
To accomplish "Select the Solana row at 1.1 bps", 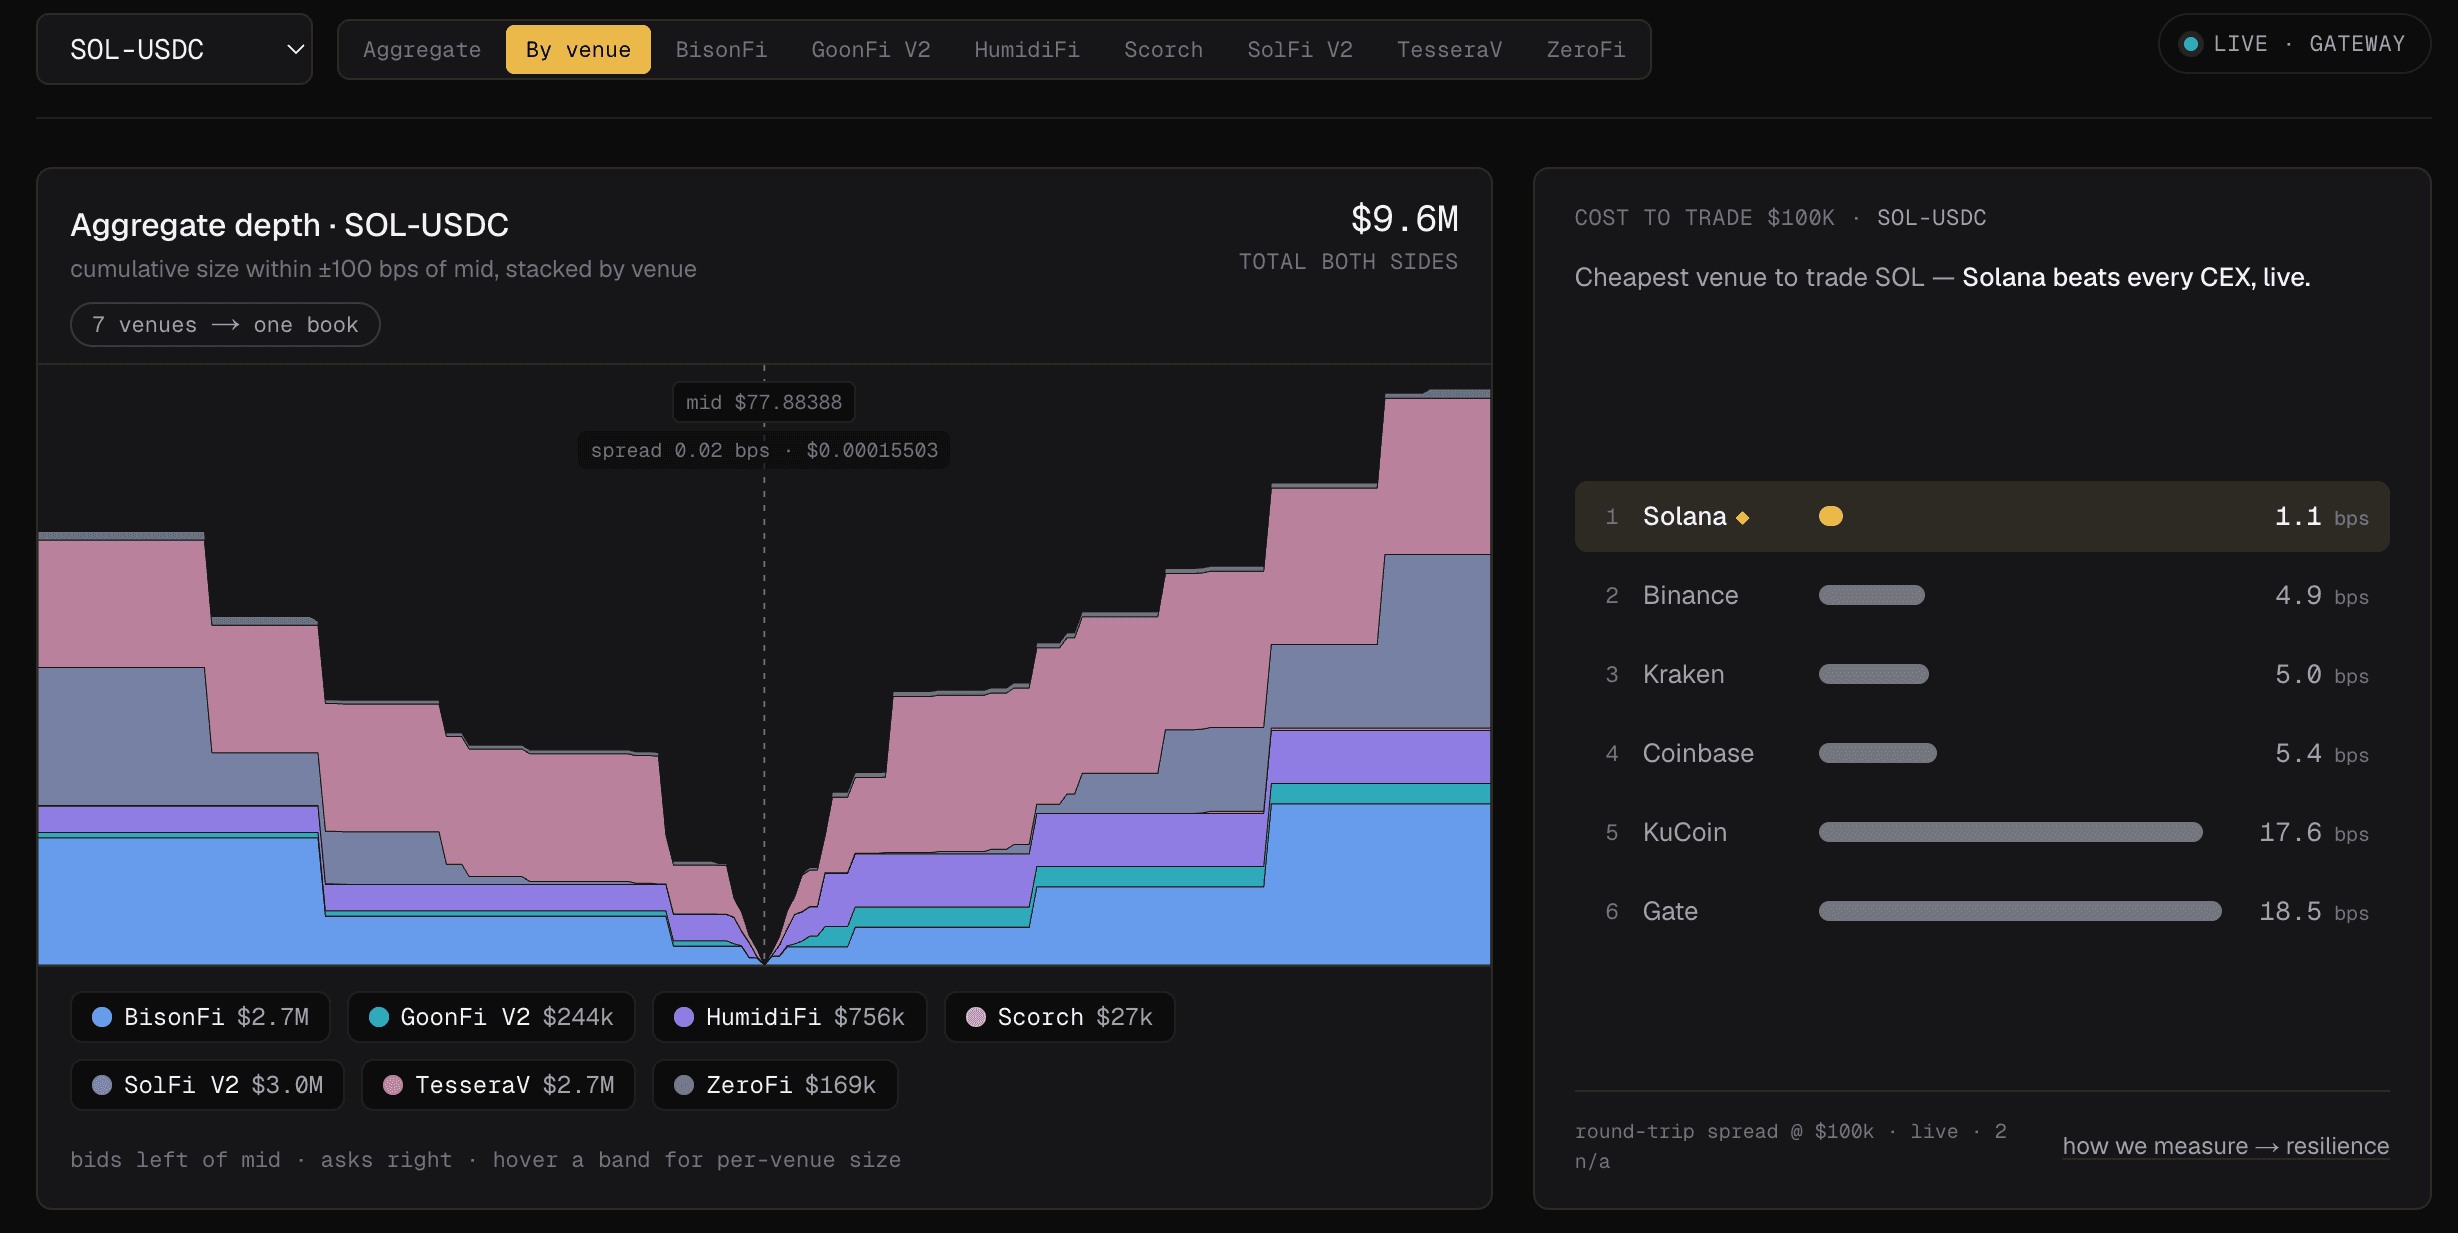I will click(x=1981, y=517).
